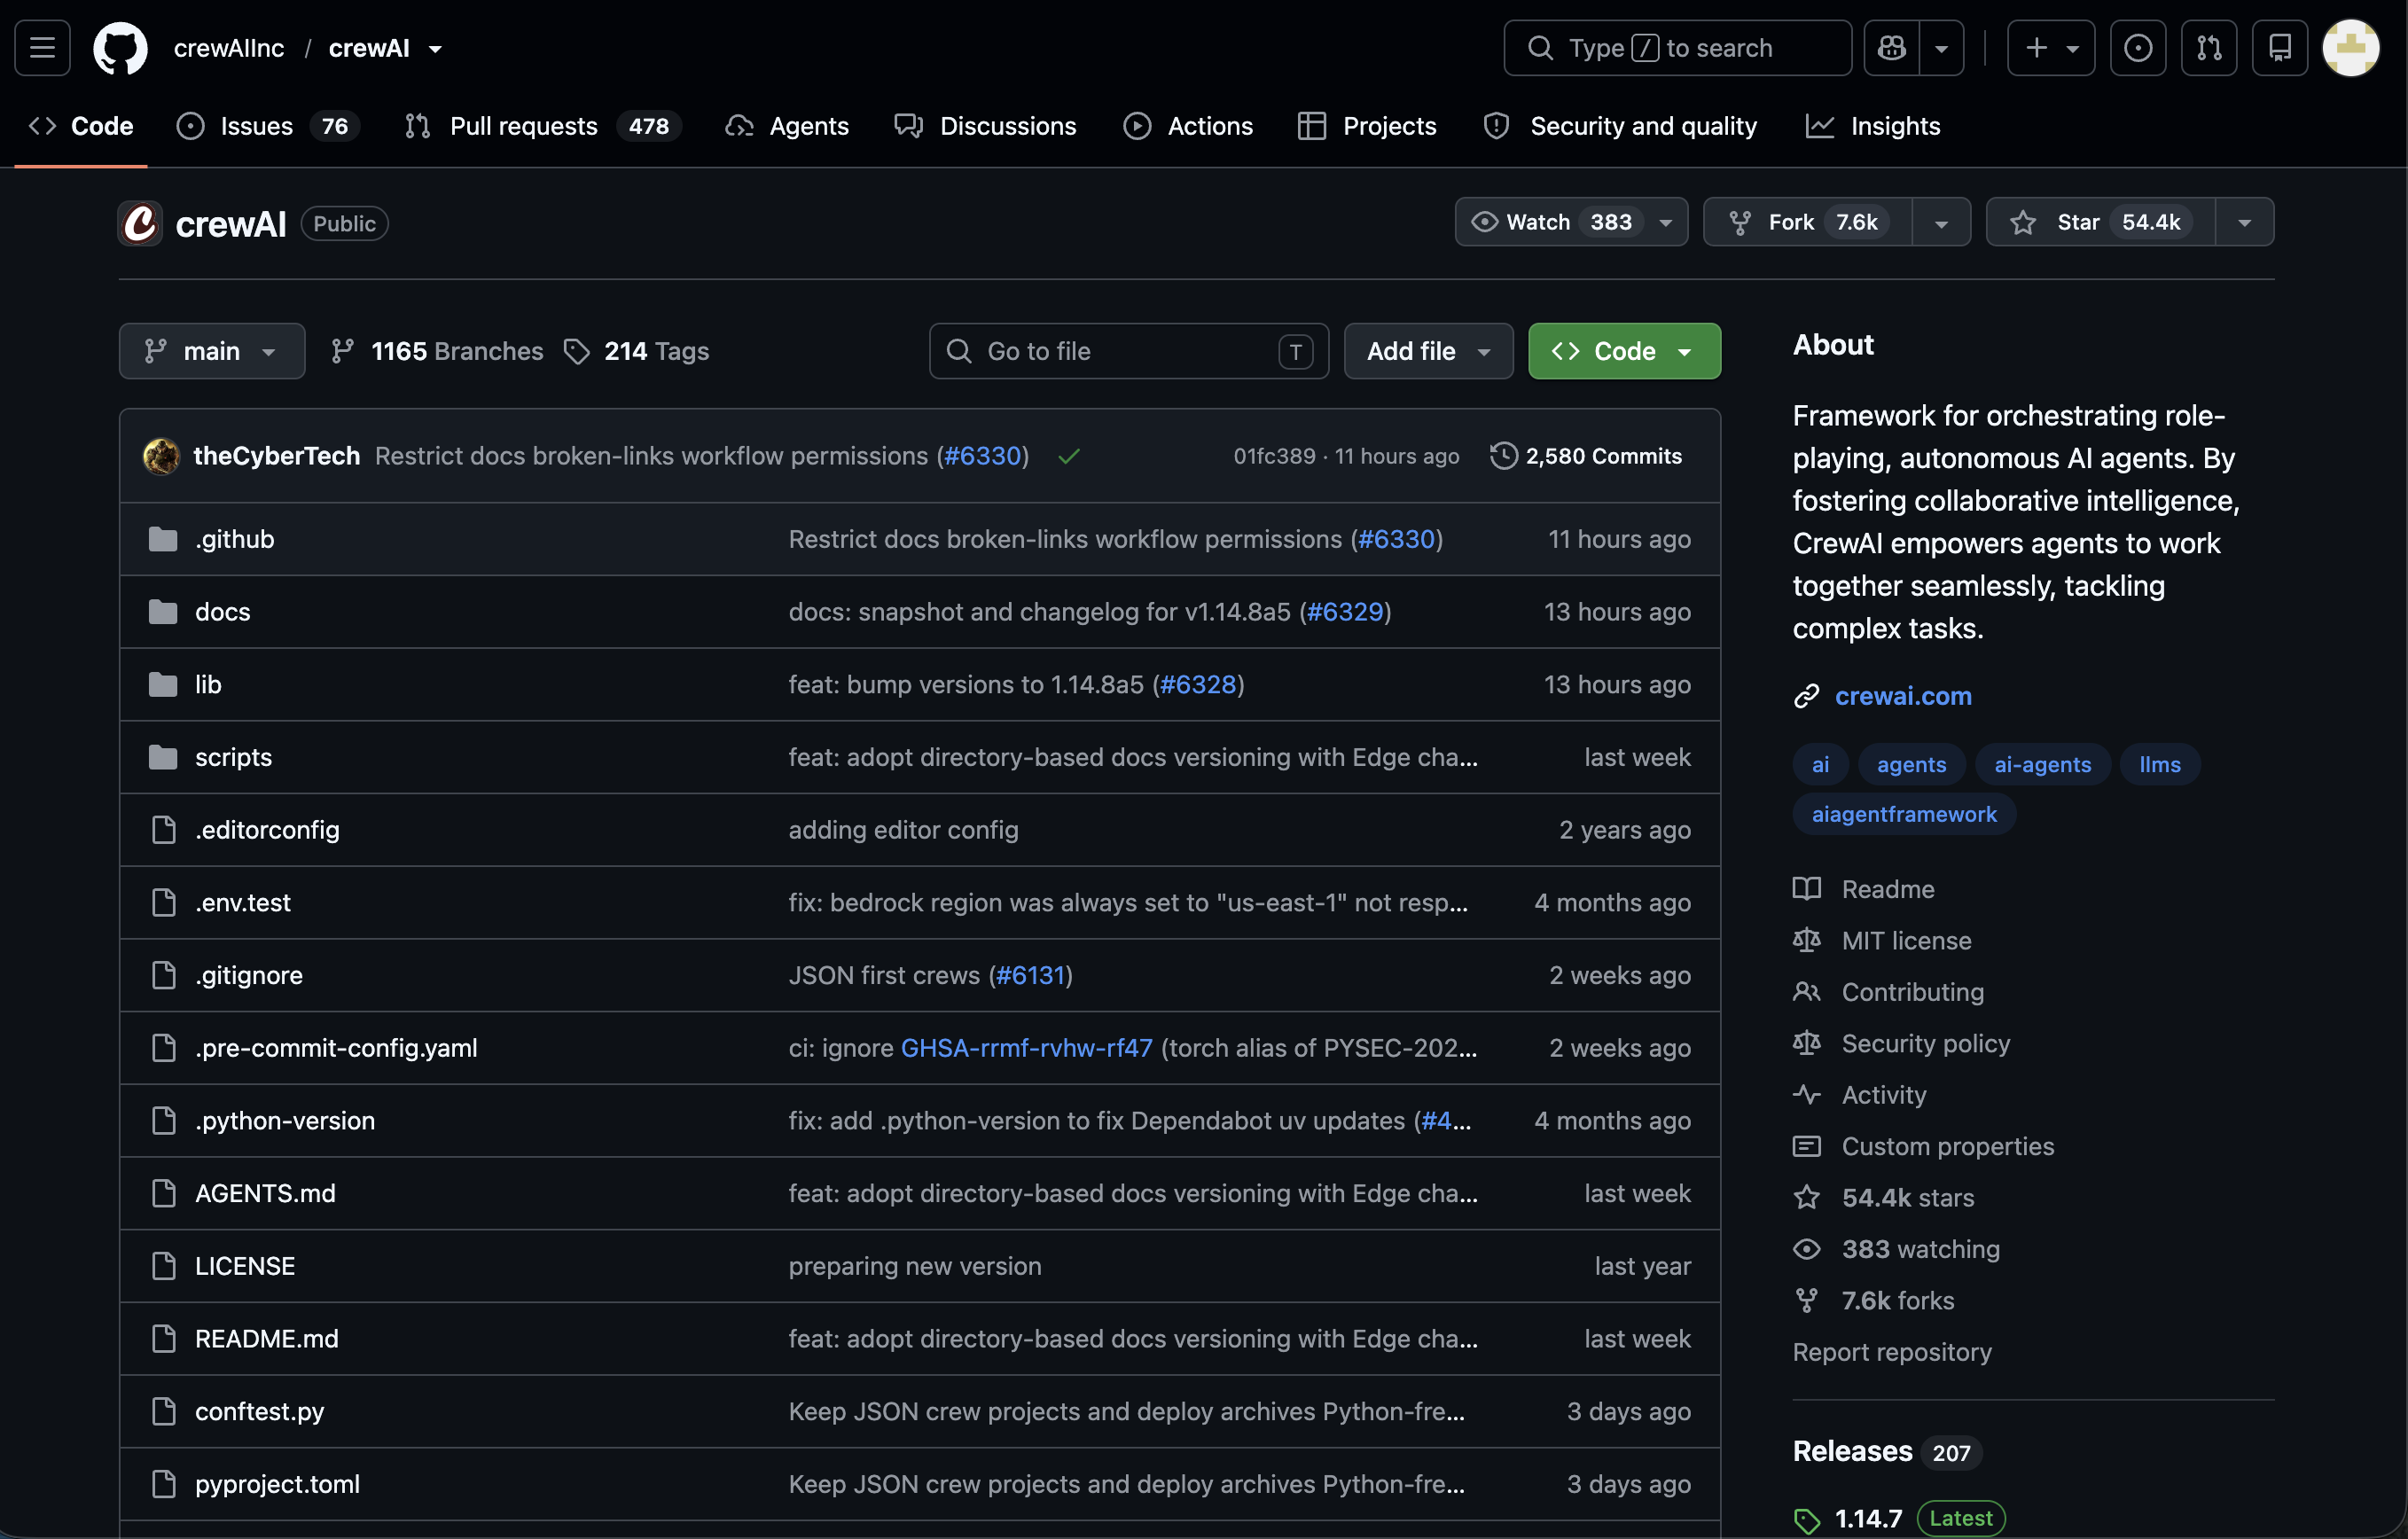Click the .editorconfig file icon
The image size is (2408, 1539).
[x=163, y=830]
